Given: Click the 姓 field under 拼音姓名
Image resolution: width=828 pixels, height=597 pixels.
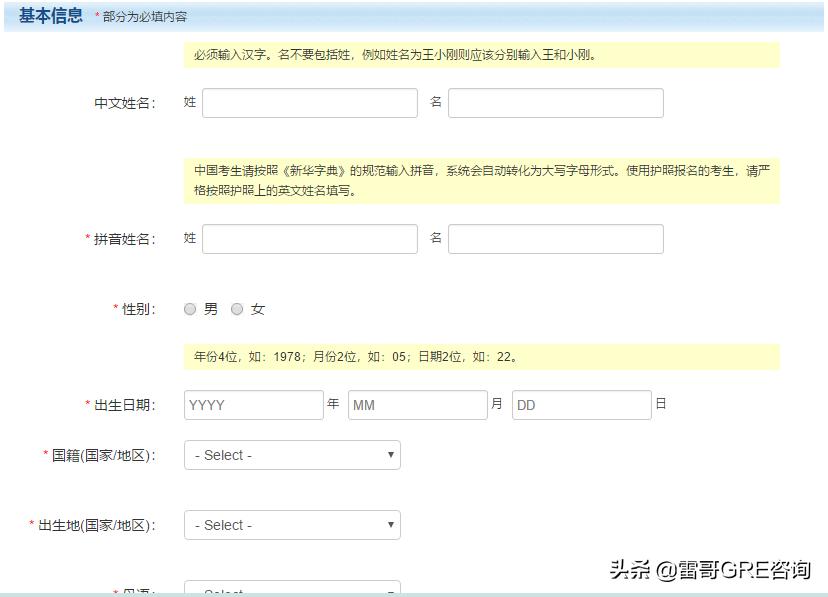Looking at the screenshot, I should click(x=310, y=238).
